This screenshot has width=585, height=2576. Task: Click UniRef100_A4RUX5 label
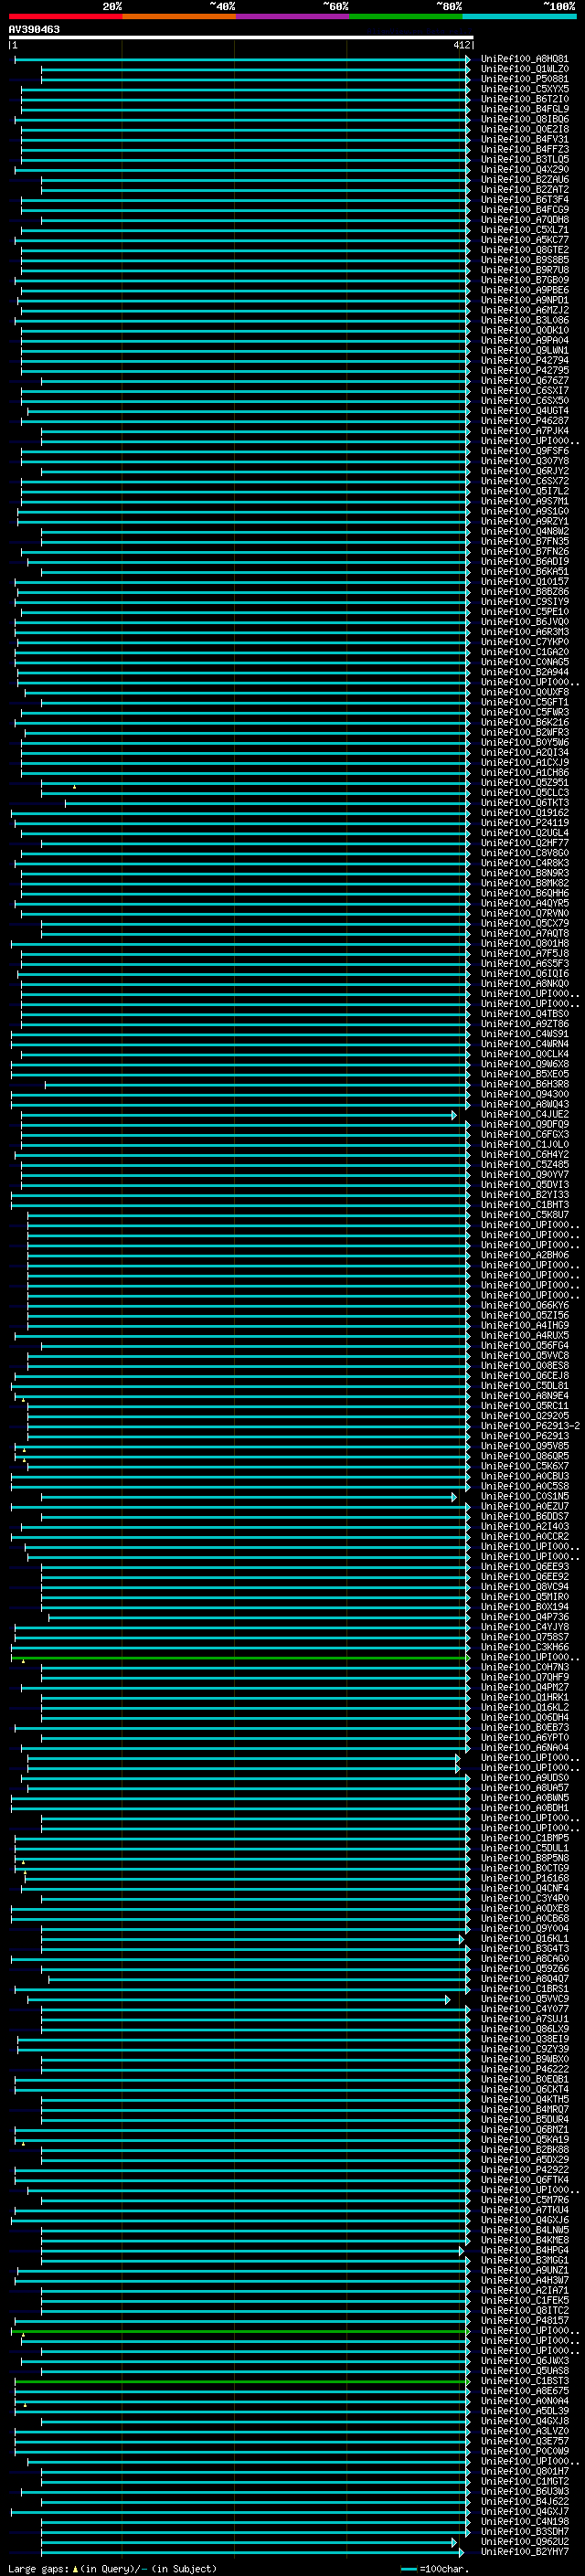pos(524,1335)
